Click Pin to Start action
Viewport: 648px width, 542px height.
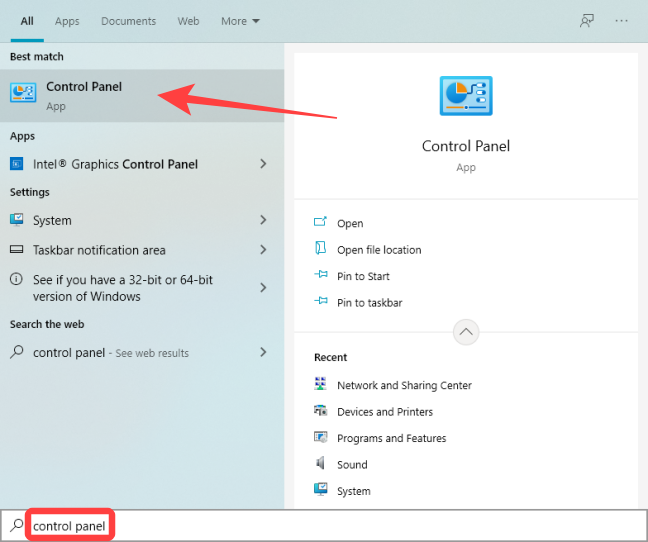pyautogui.click(x=363, y=276)
